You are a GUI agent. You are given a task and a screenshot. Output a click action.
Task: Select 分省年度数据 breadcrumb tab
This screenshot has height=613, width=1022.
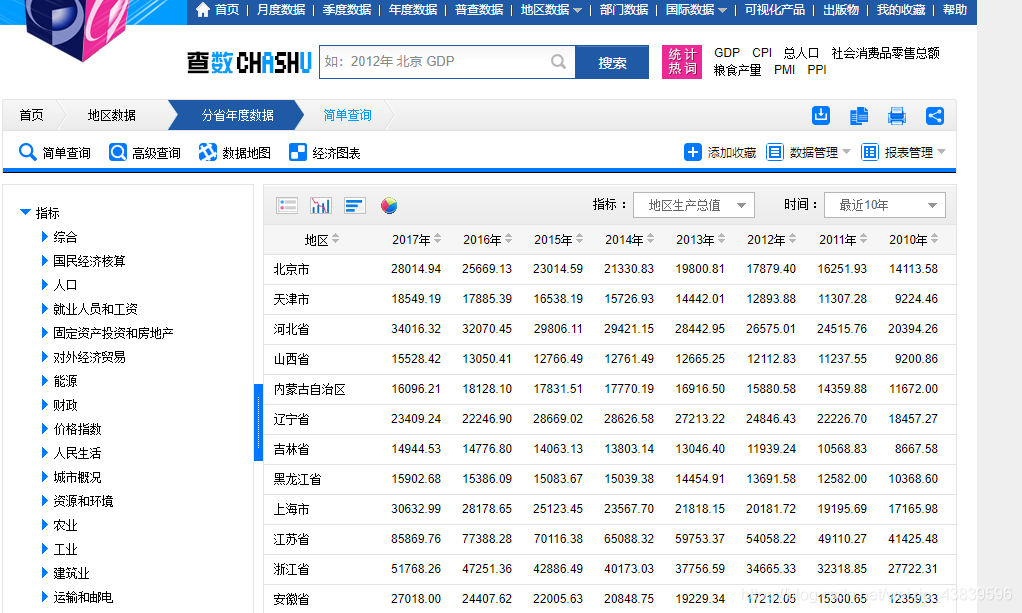click(x=237, y=115)
